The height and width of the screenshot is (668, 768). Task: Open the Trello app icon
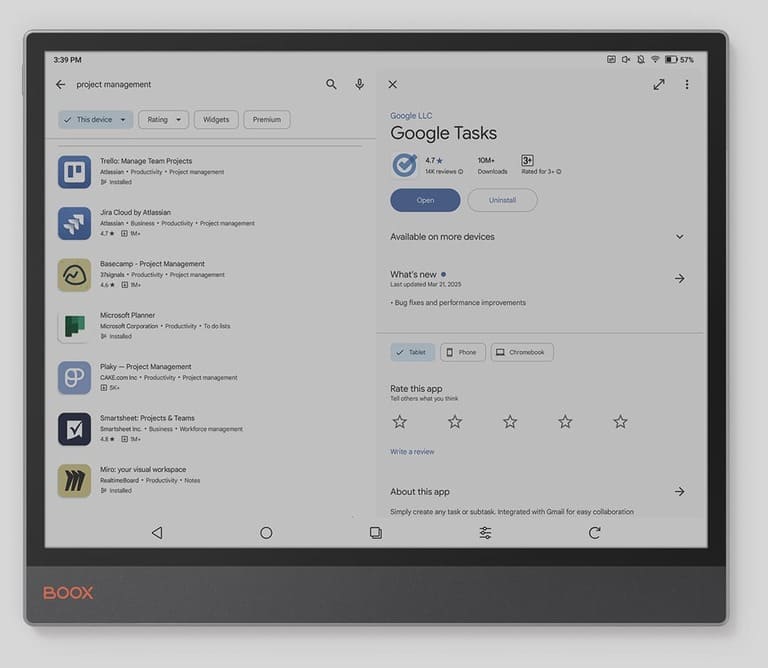[x=74, y=172]
